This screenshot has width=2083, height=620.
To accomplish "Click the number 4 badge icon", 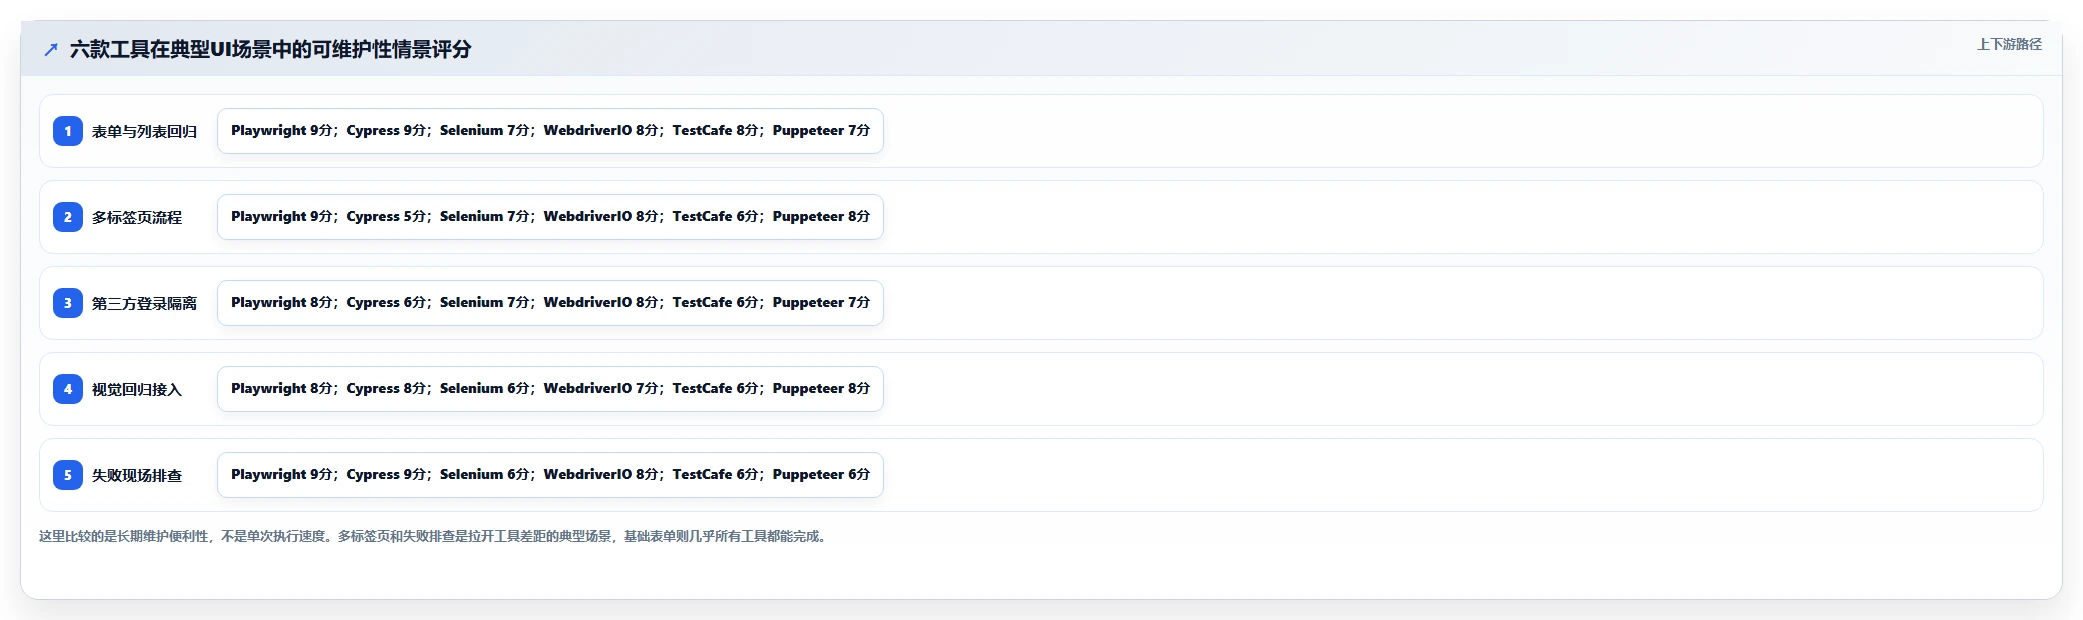I will tap(68, 389).
